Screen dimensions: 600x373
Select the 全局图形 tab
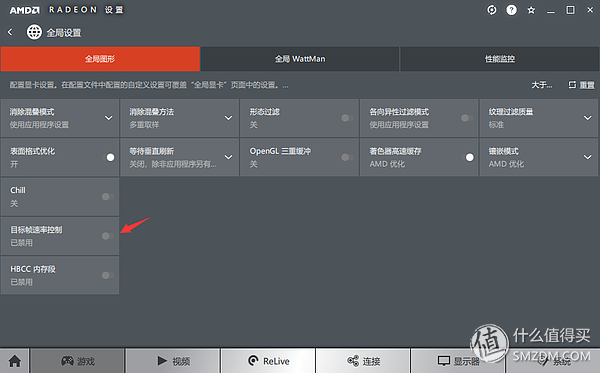[100, 59]
